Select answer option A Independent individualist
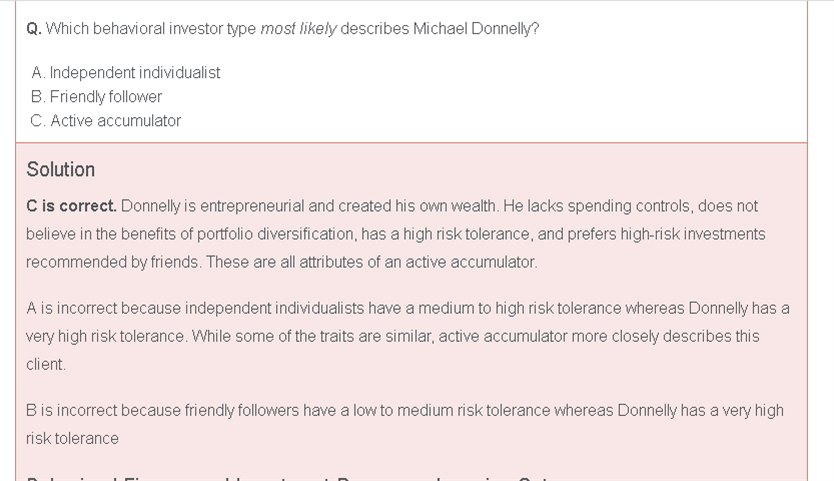Image resolution: width=834 pixels, height=481 pixels. pos(126,72)
